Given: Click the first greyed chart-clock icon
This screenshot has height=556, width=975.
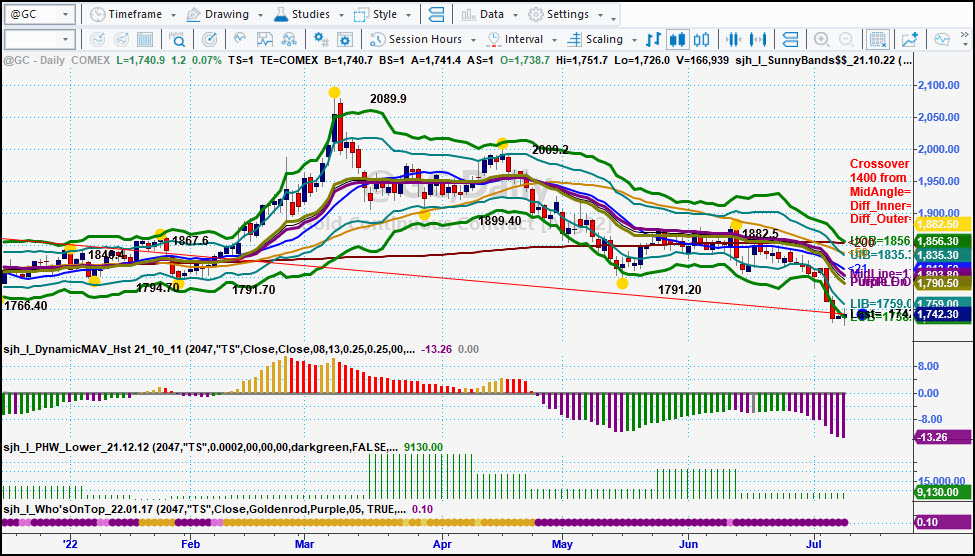Looking at the screenshot, I should 97,40.
